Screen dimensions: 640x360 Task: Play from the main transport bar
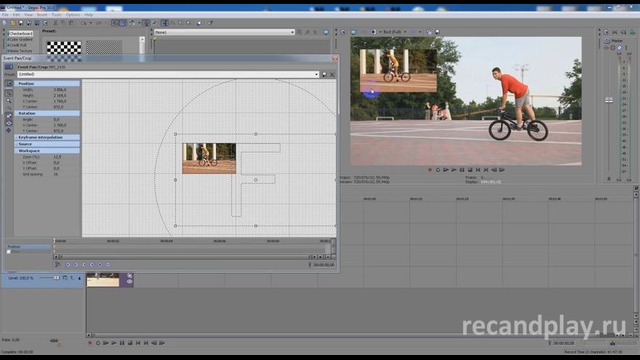coord(114,343)
